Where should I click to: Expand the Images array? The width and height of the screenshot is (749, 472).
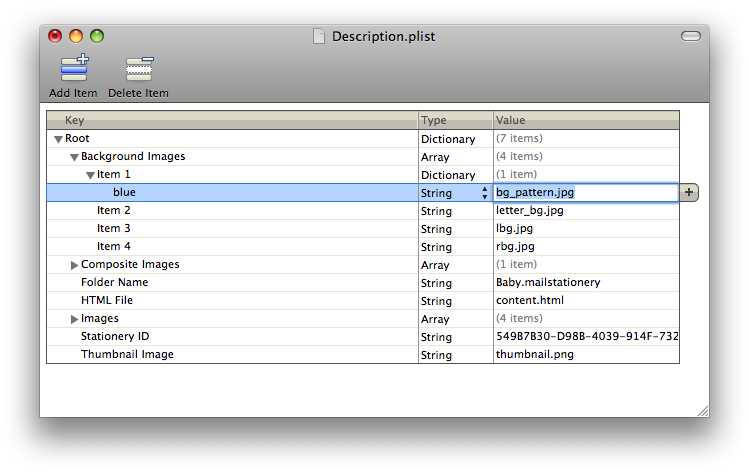click(74, 319)
